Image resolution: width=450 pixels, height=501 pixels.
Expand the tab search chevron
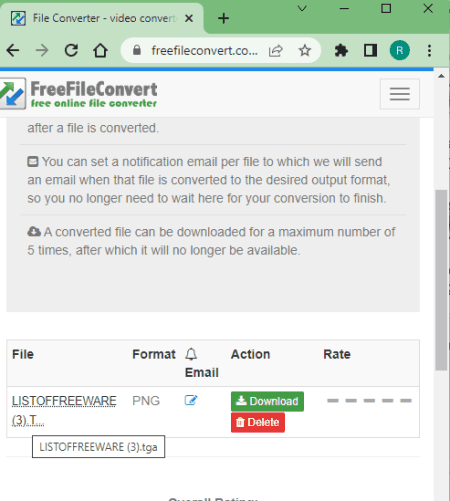[302, 9]
